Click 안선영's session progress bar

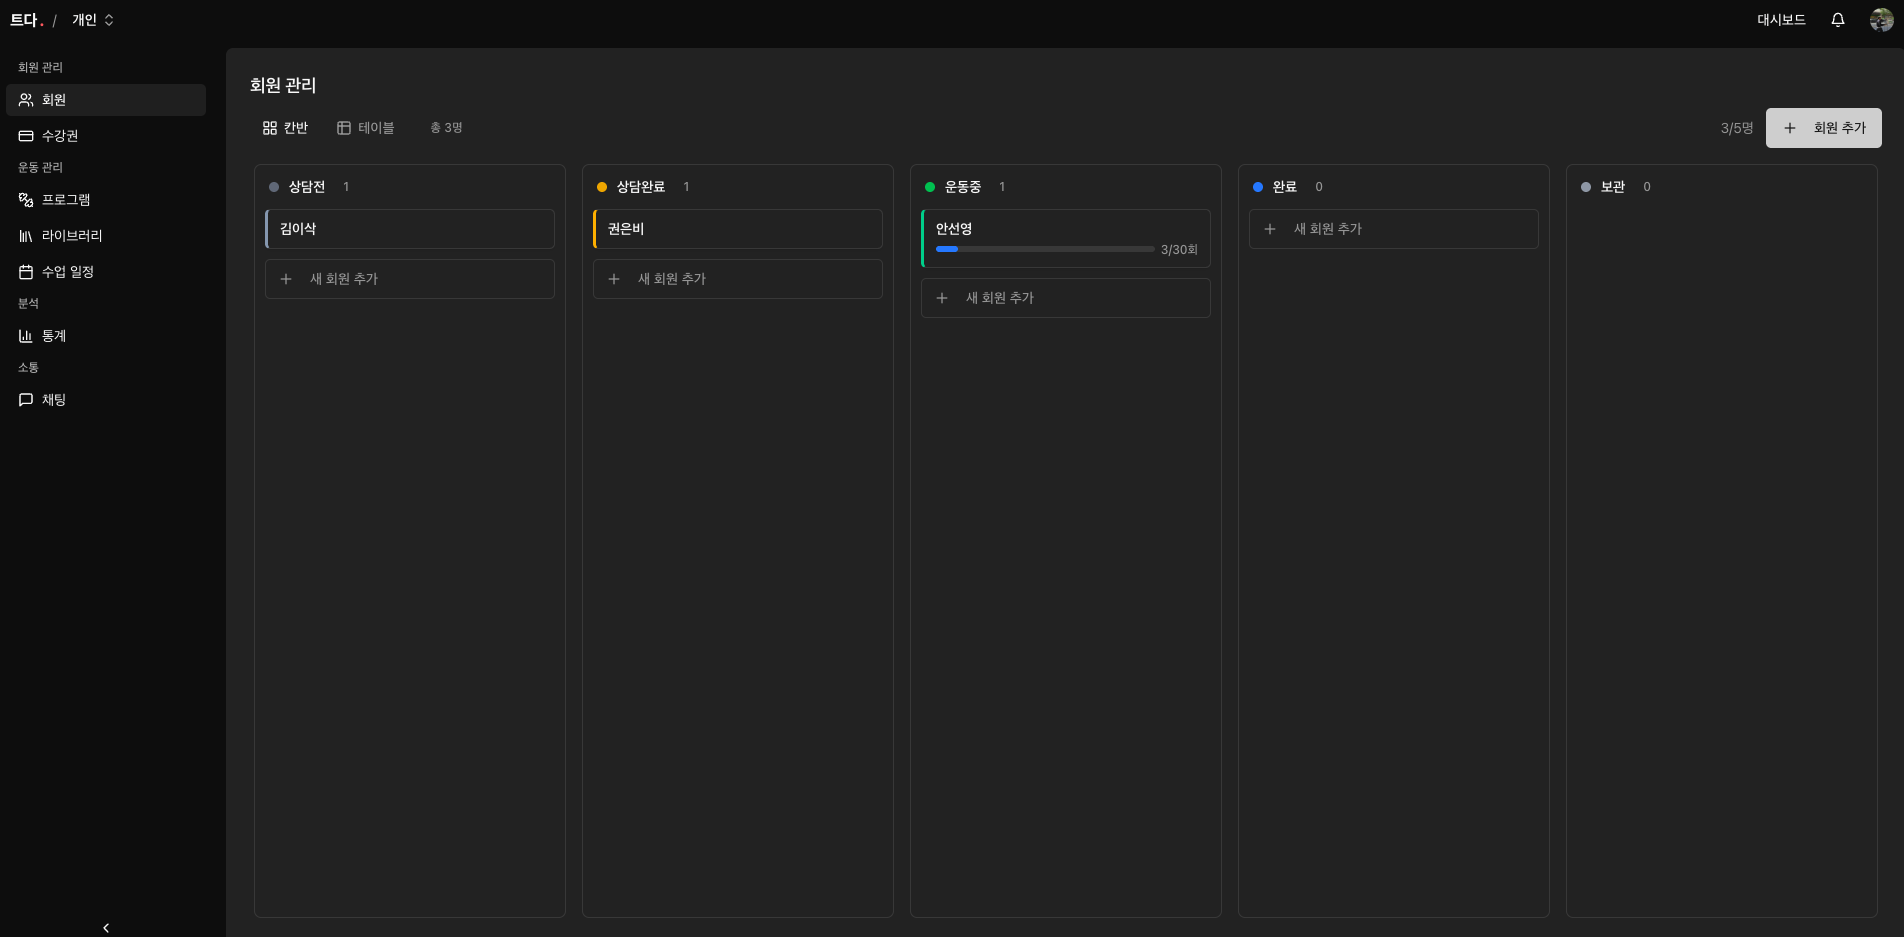(x=1045, y=249)
